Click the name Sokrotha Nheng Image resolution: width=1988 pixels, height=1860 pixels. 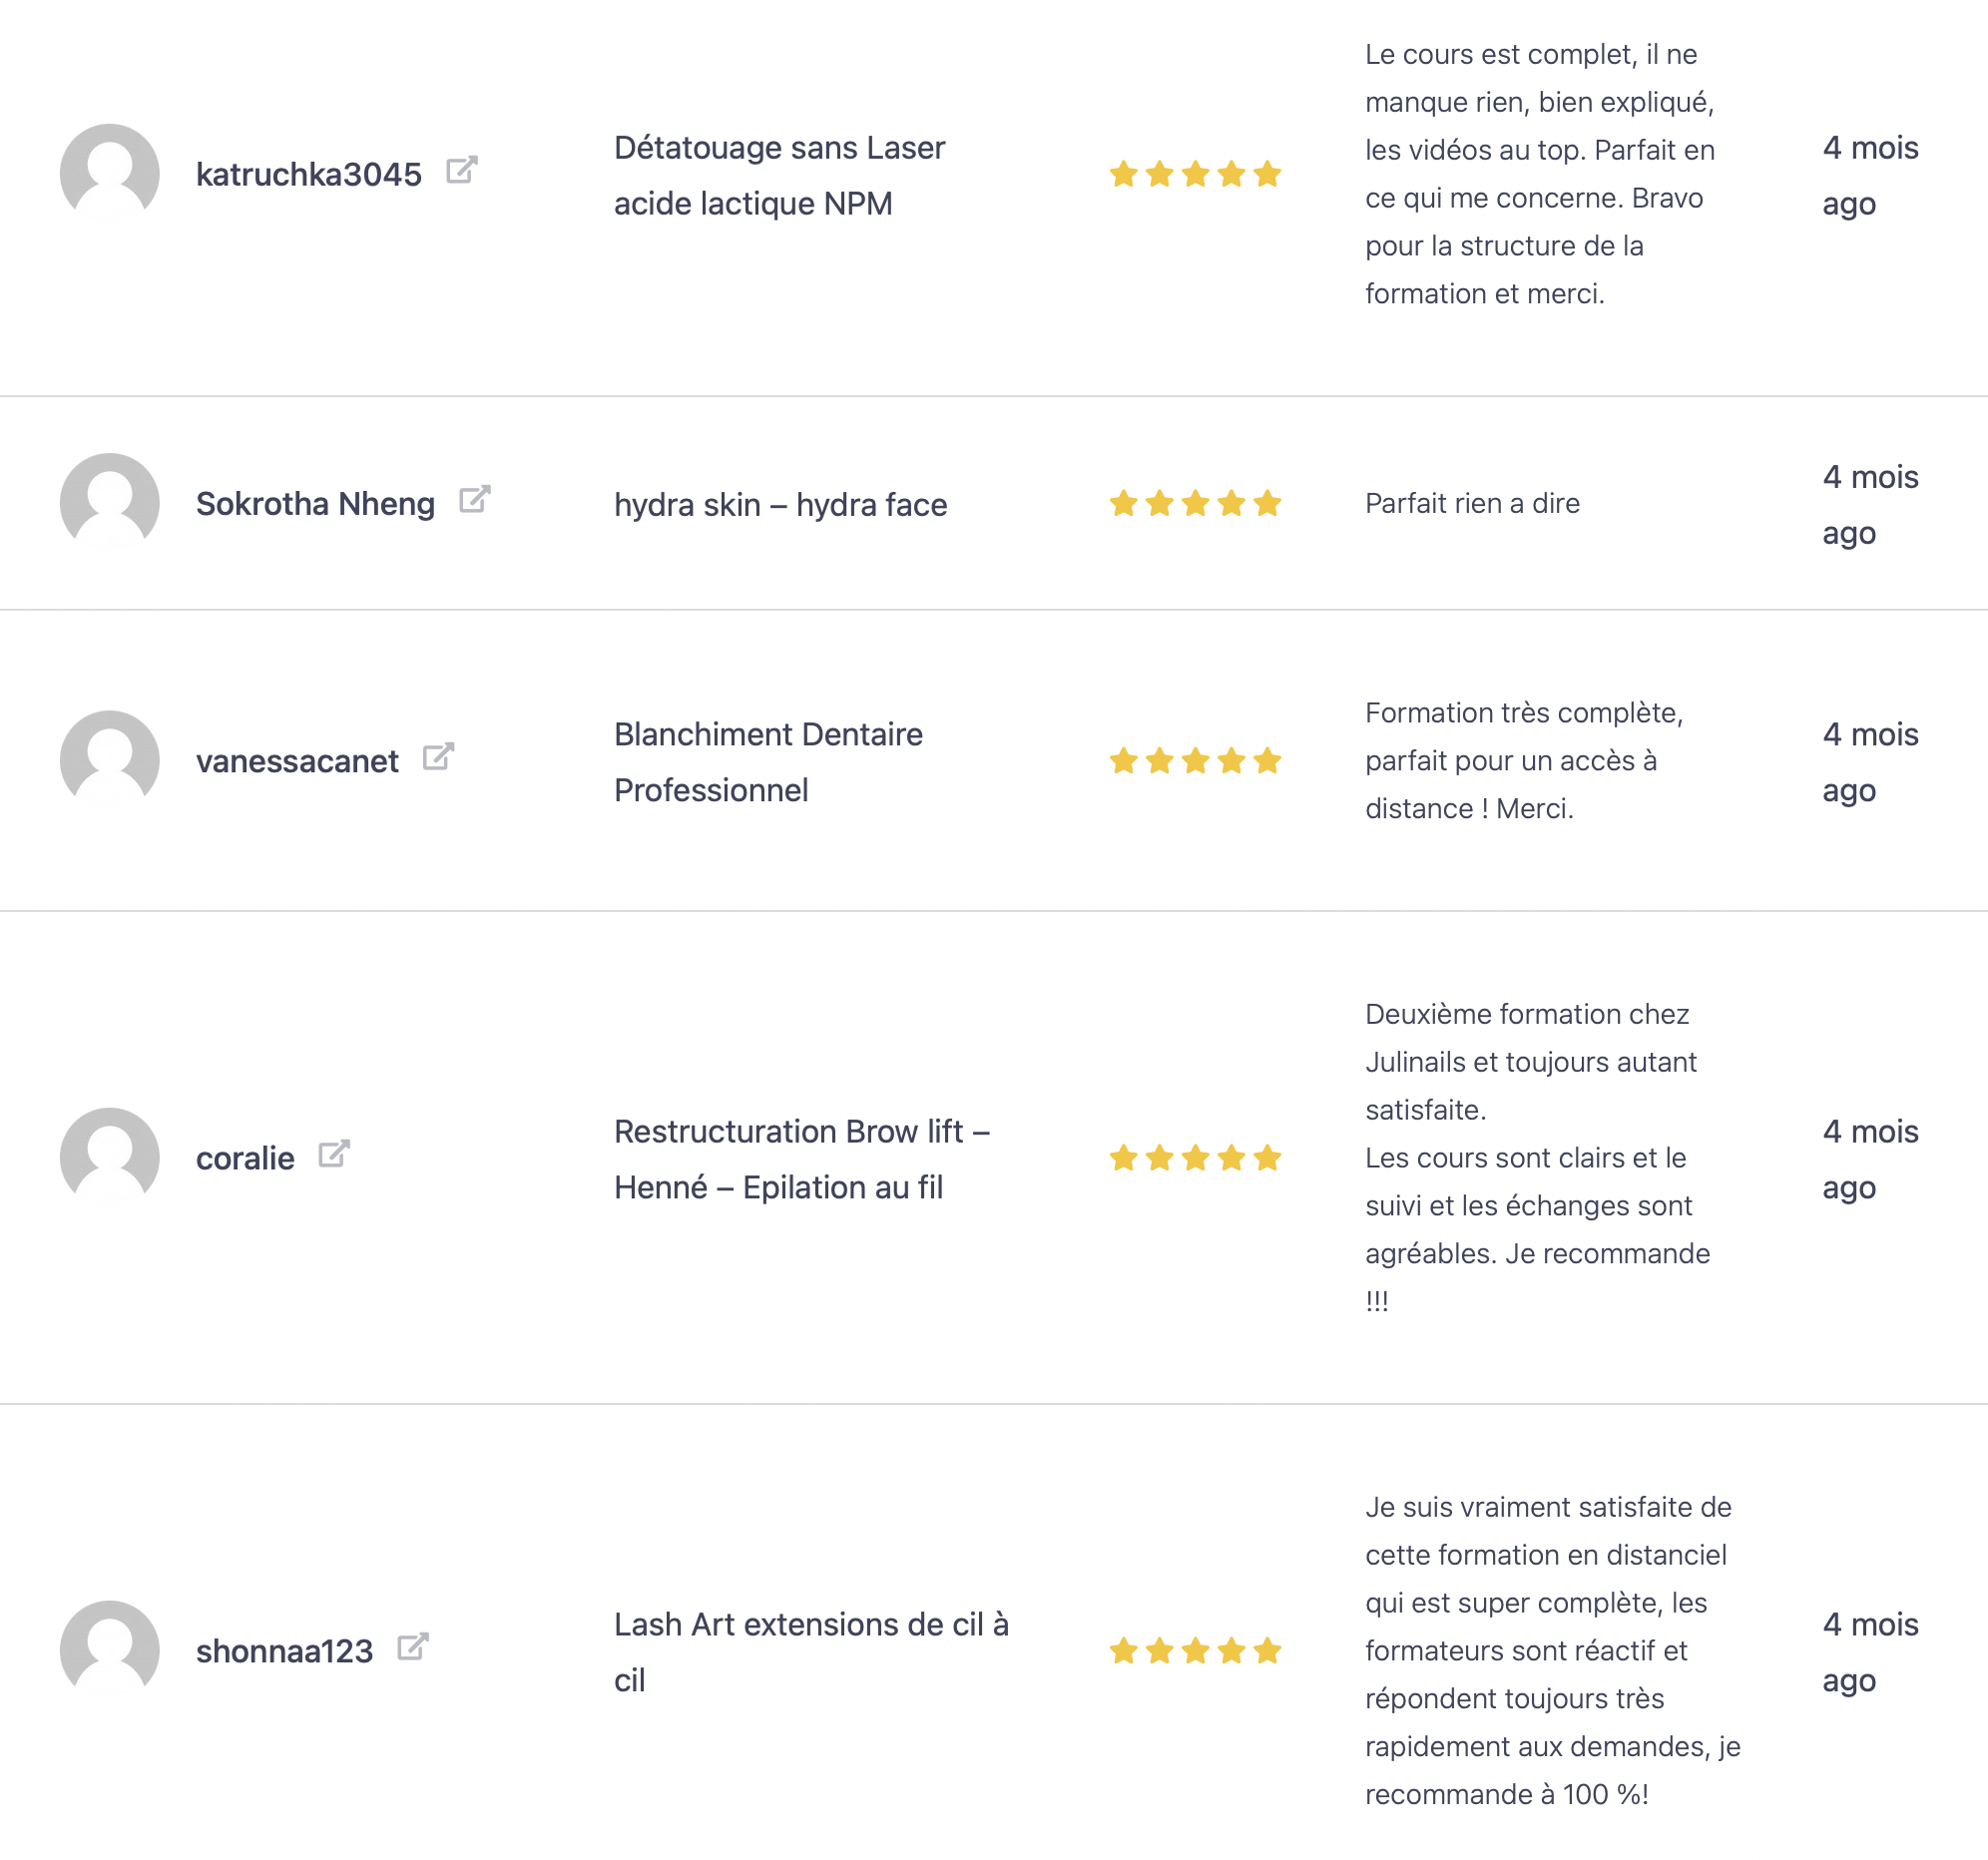(x=315, y=503)
